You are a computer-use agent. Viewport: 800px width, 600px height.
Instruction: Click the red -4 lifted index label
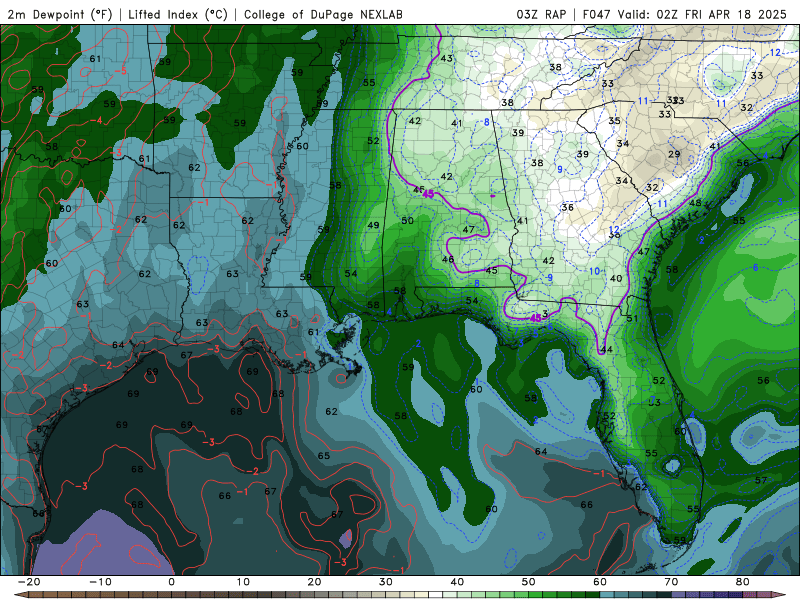coord(96,120)
